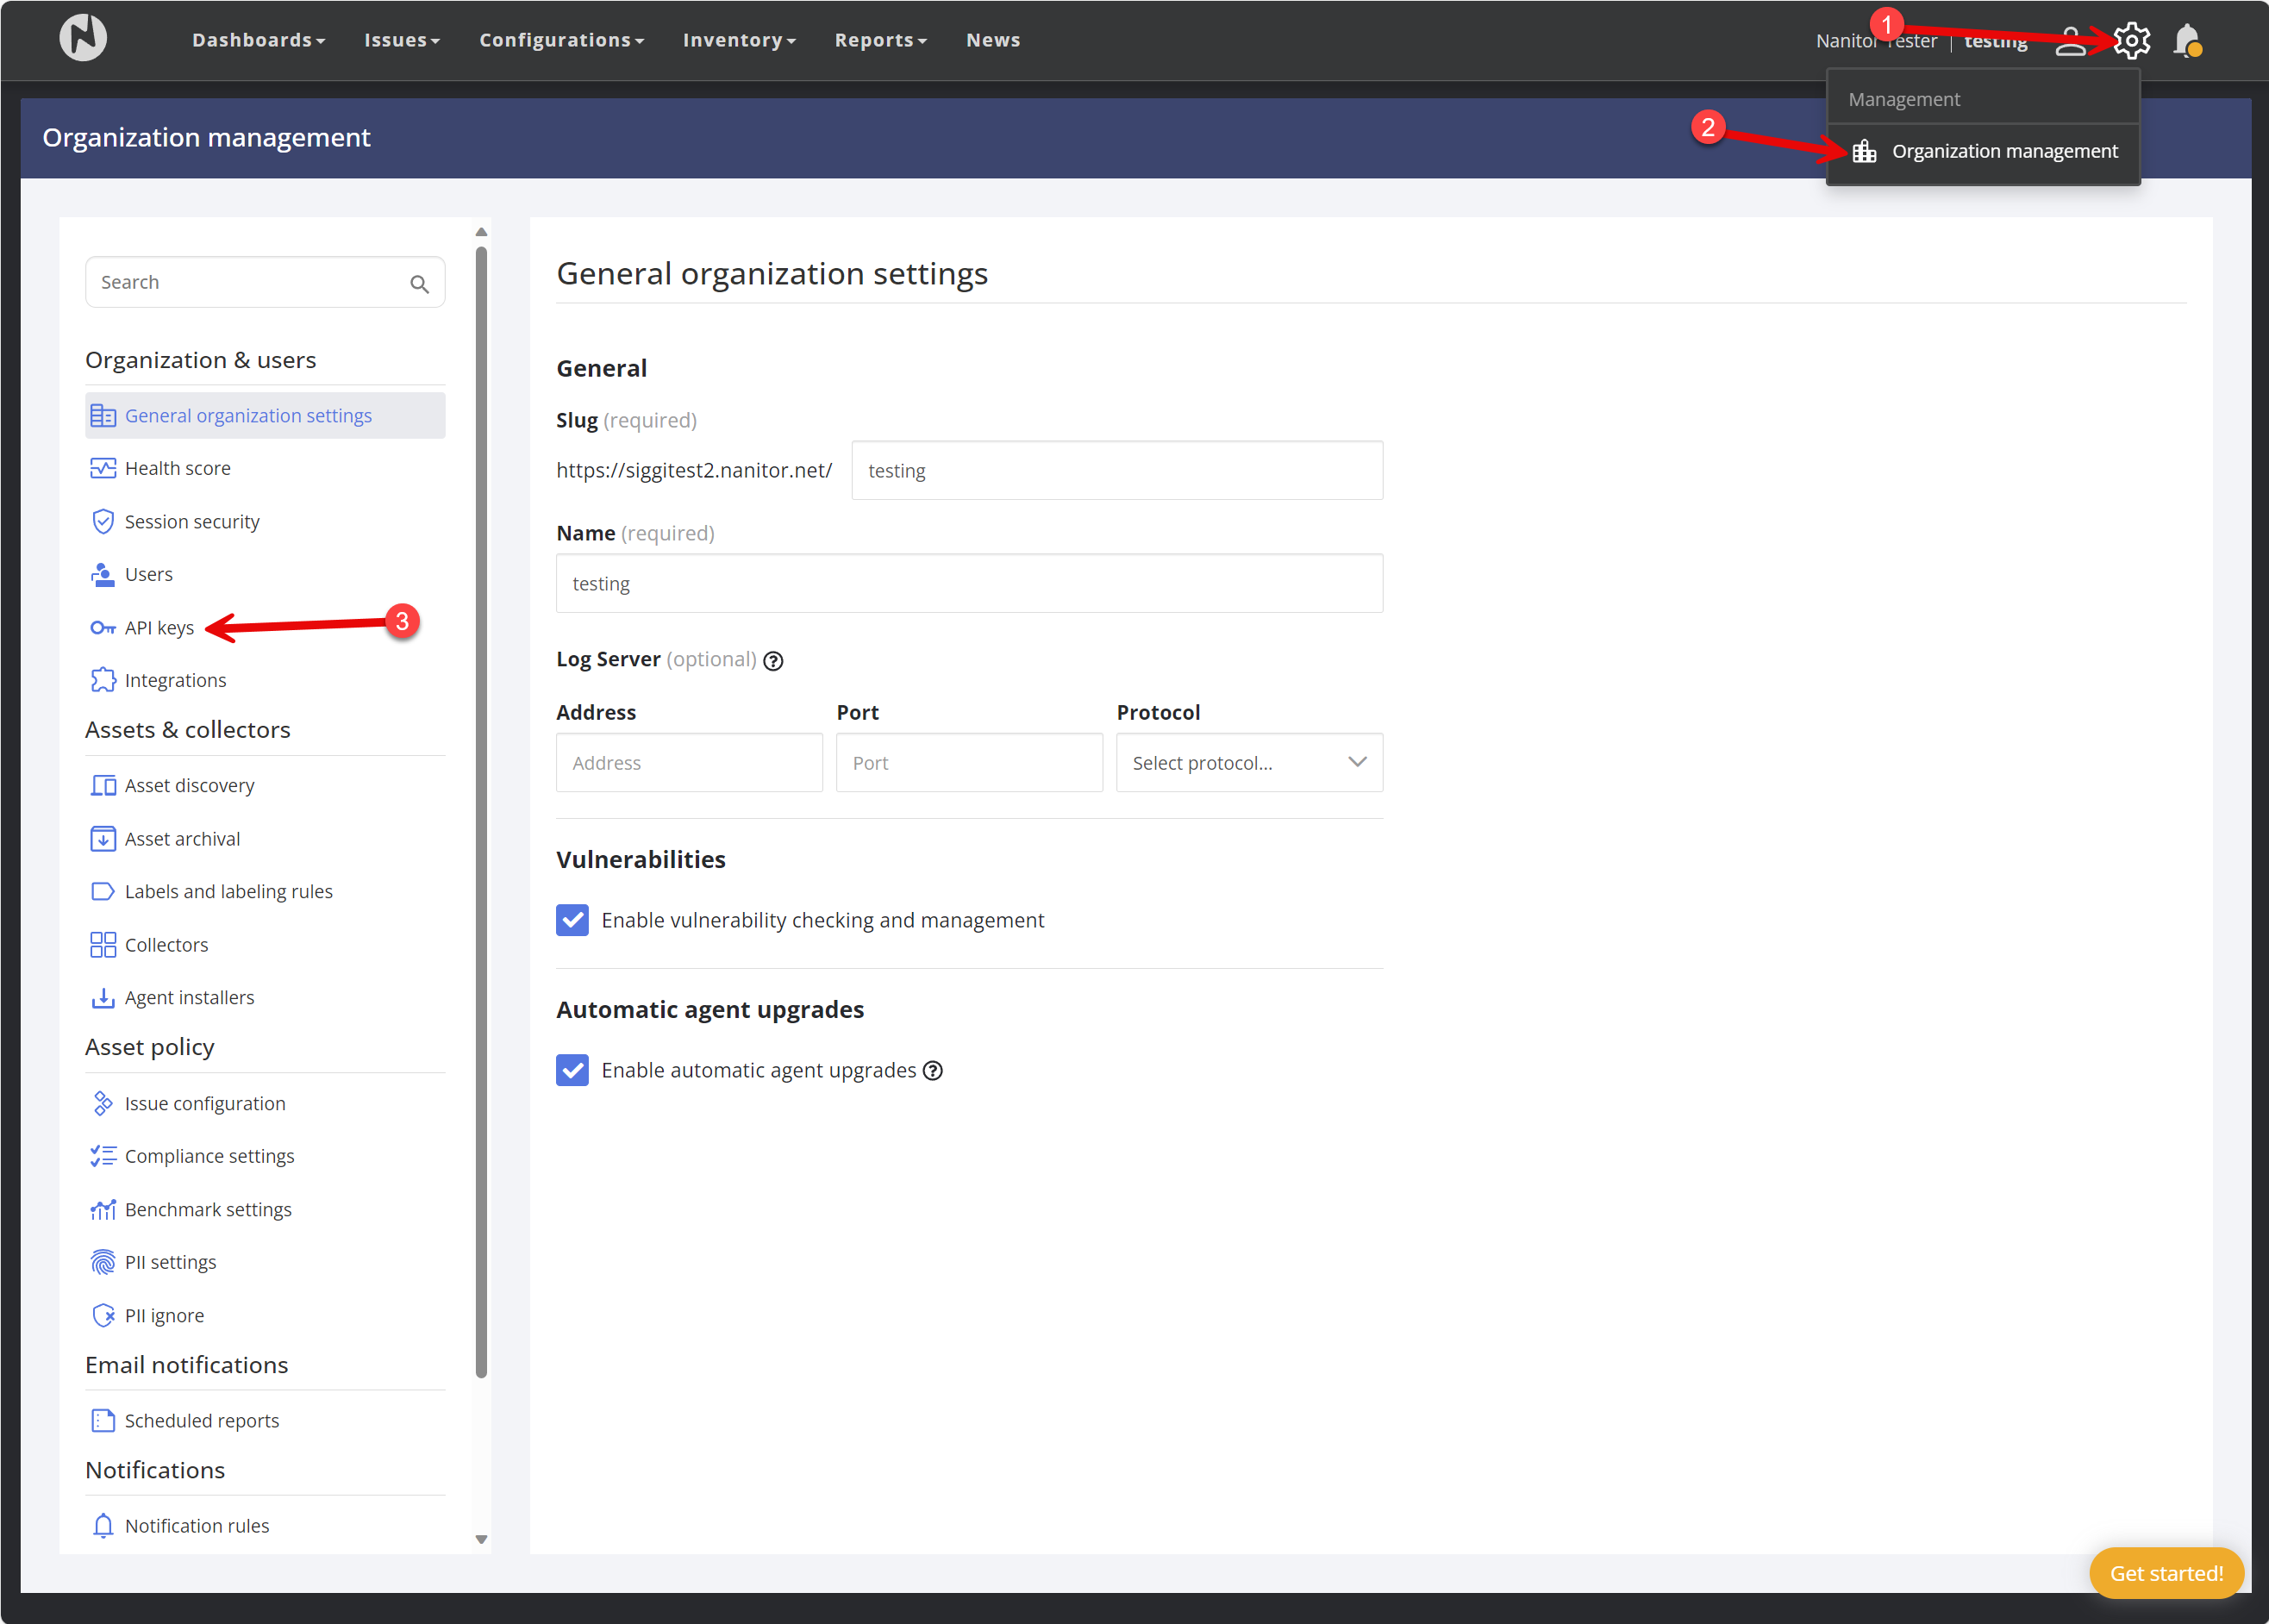Open API keys in sidebar

pyautogui.click(x=159, y=628)
